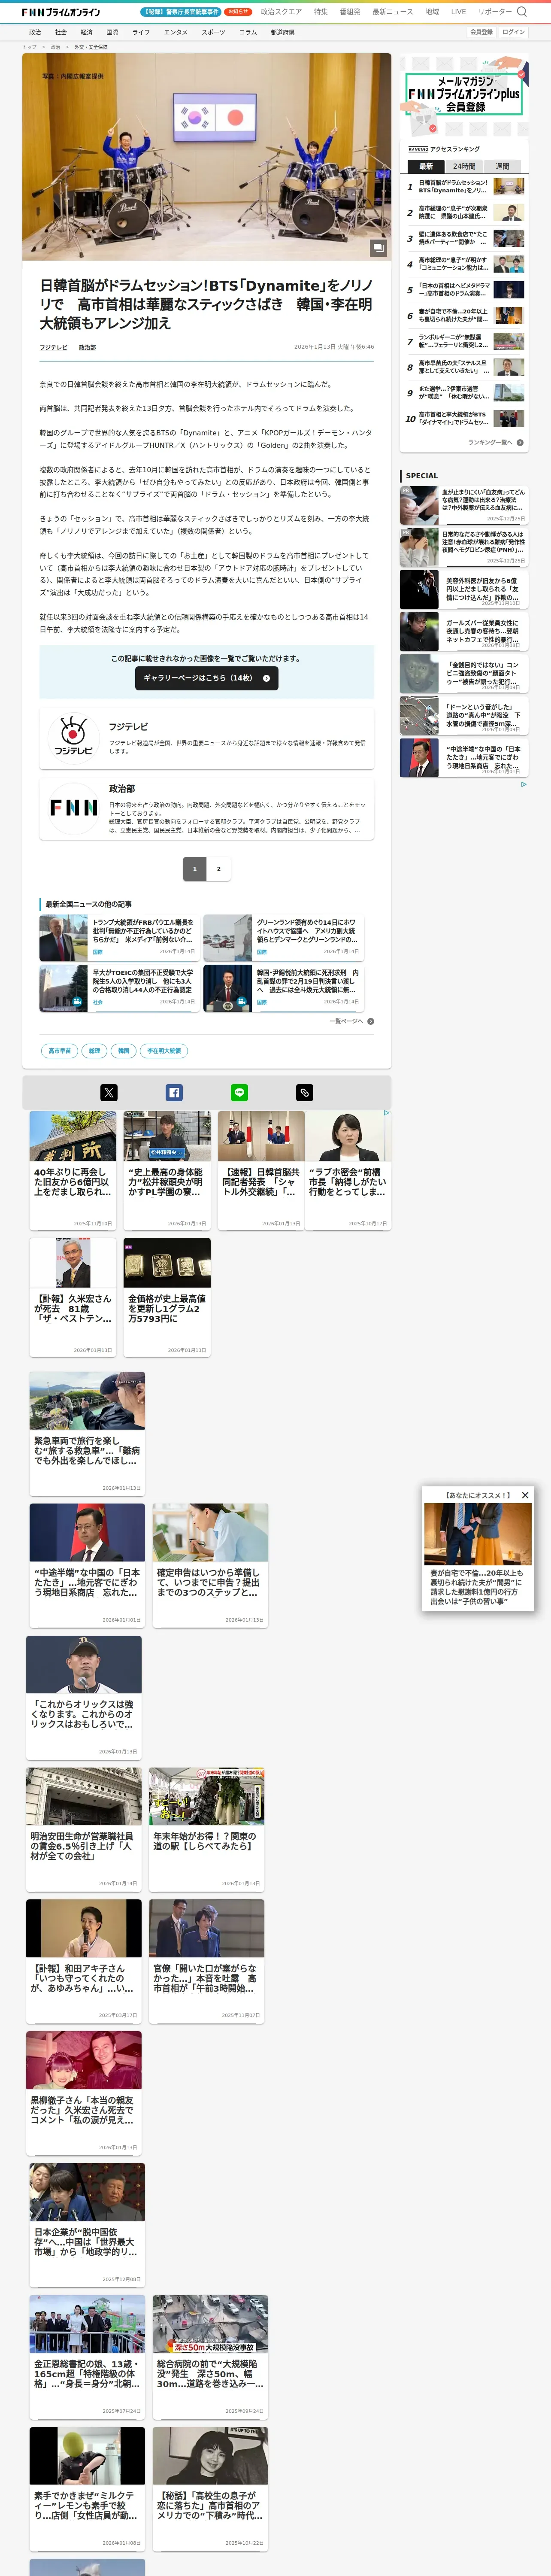Open SPECIAL item about 美容外科医

pyautogui.click(x=463, y=590)
